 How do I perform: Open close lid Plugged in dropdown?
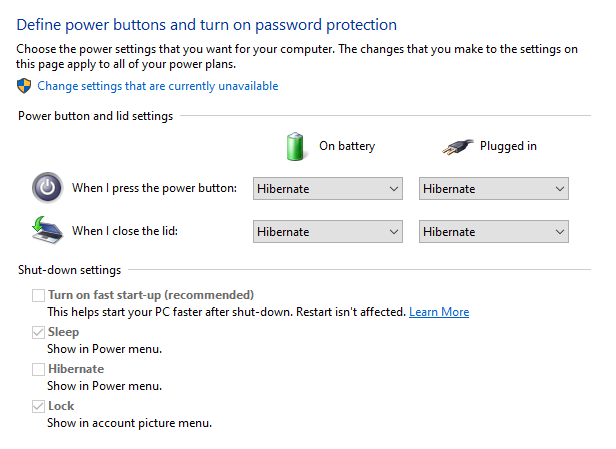pos(494,231)
